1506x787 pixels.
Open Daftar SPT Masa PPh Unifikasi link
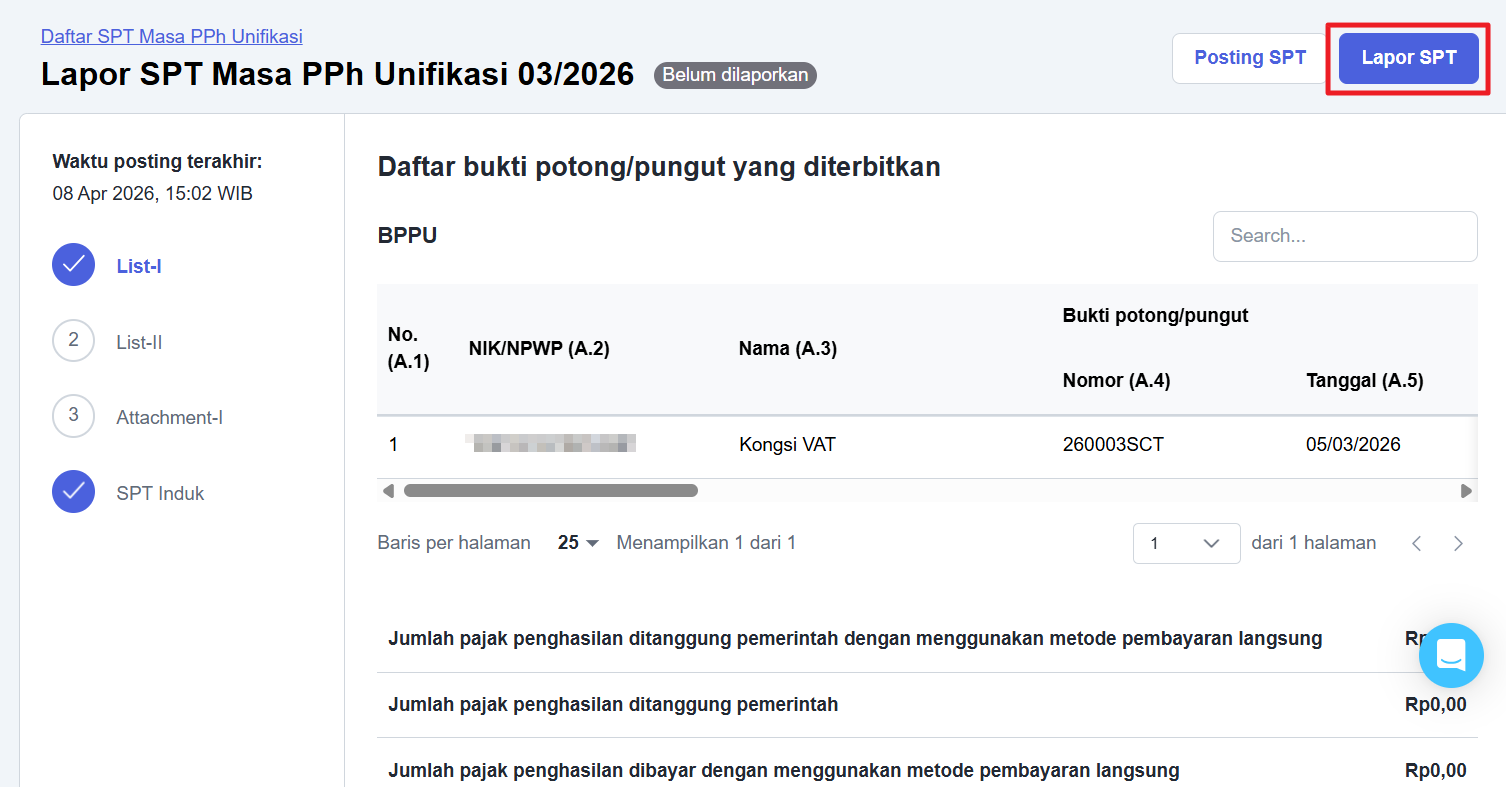pyautogui.click(x=171, y=37)
